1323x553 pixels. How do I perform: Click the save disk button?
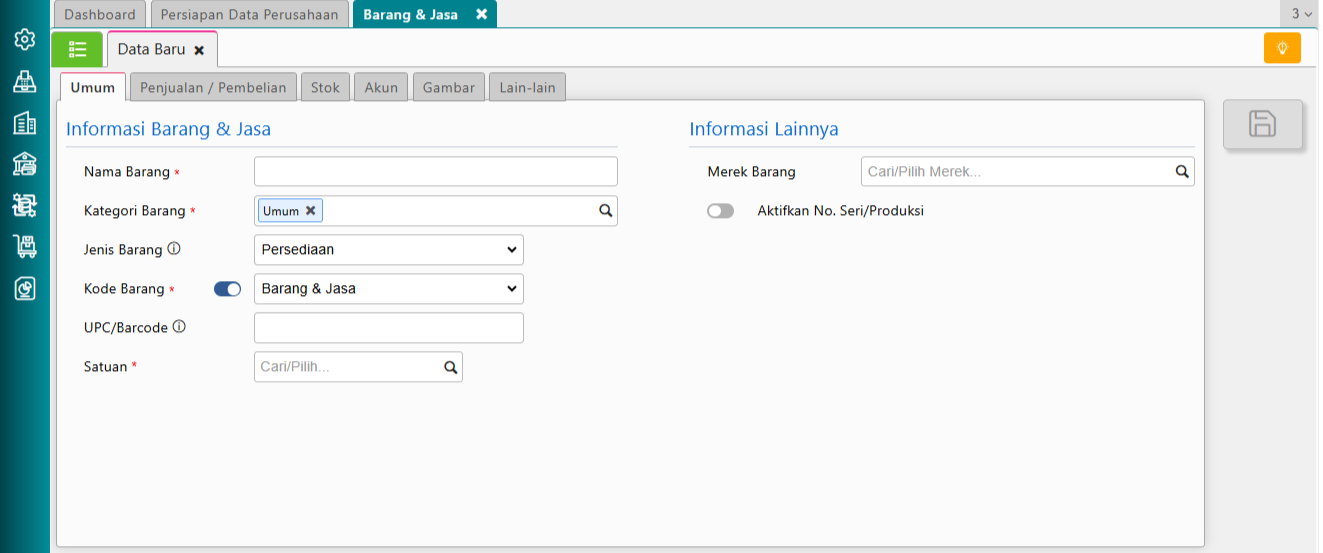[x=1263, y=124]
